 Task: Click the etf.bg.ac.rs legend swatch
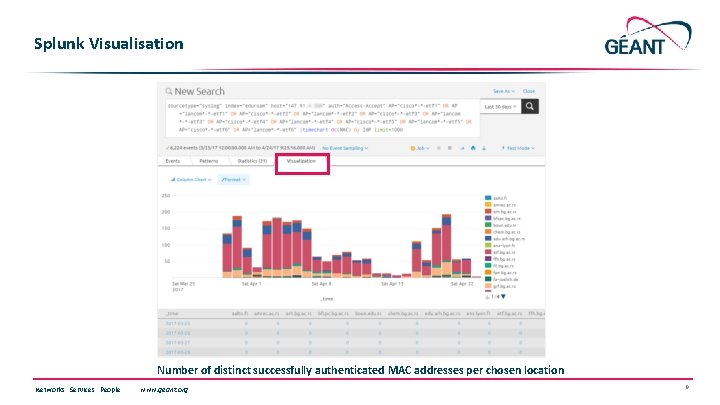tap(488, 252)
